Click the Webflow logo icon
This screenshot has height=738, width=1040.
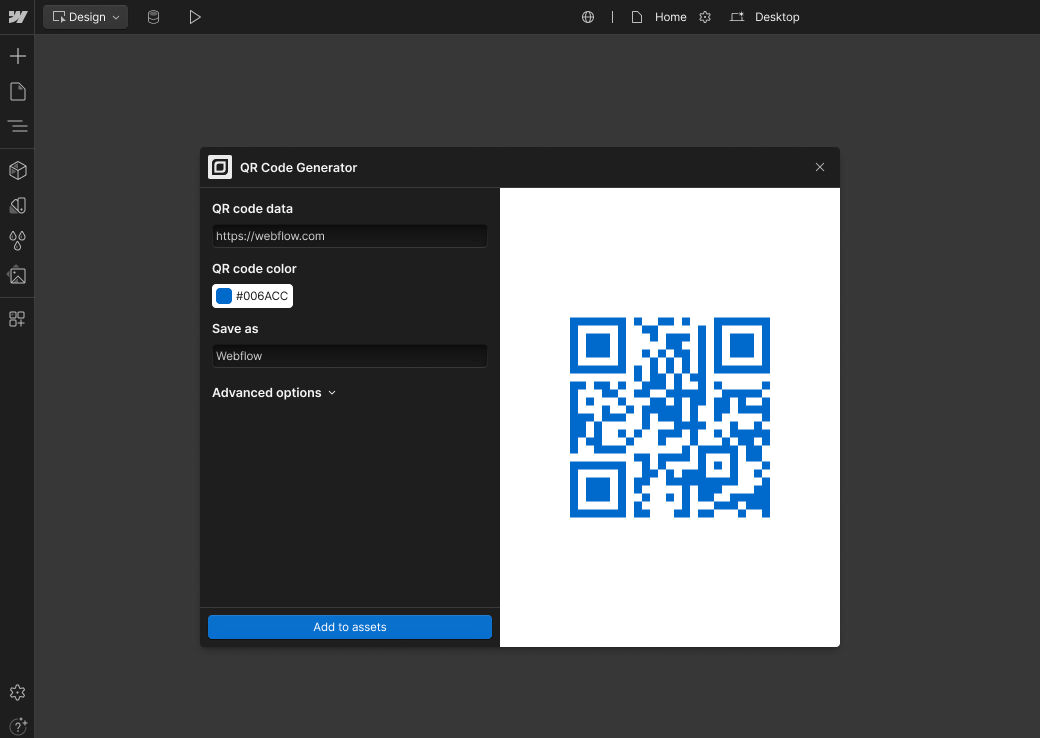point(18,17)
